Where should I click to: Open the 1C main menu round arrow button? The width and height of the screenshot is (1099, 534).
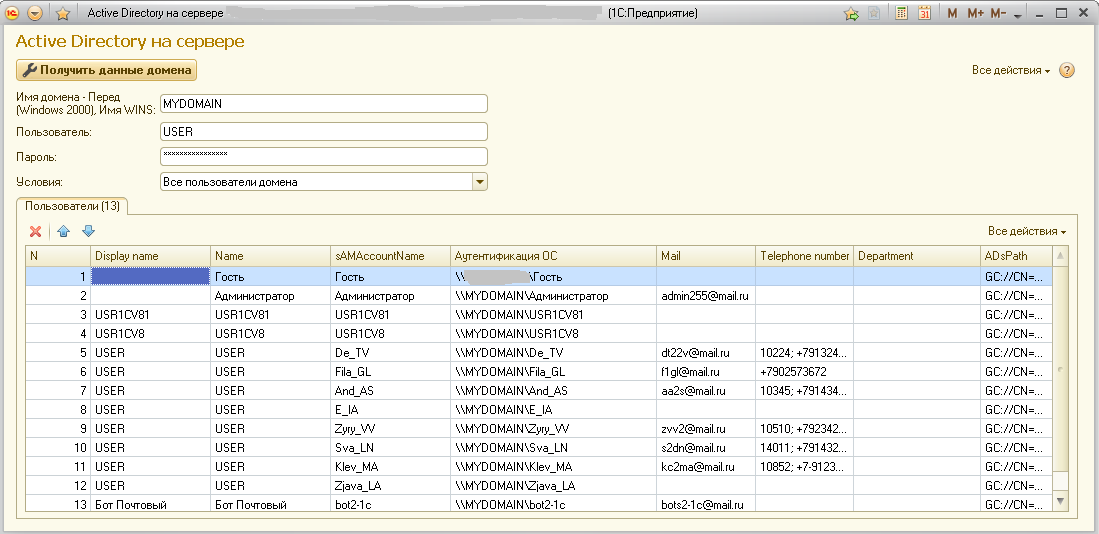click(x=36, y=14)
